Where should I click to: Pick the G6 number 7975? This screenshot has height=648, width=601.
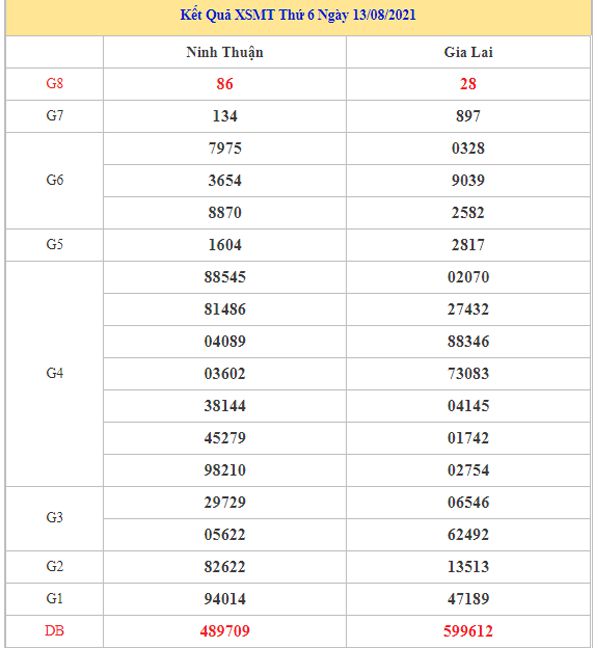point(225,148)
